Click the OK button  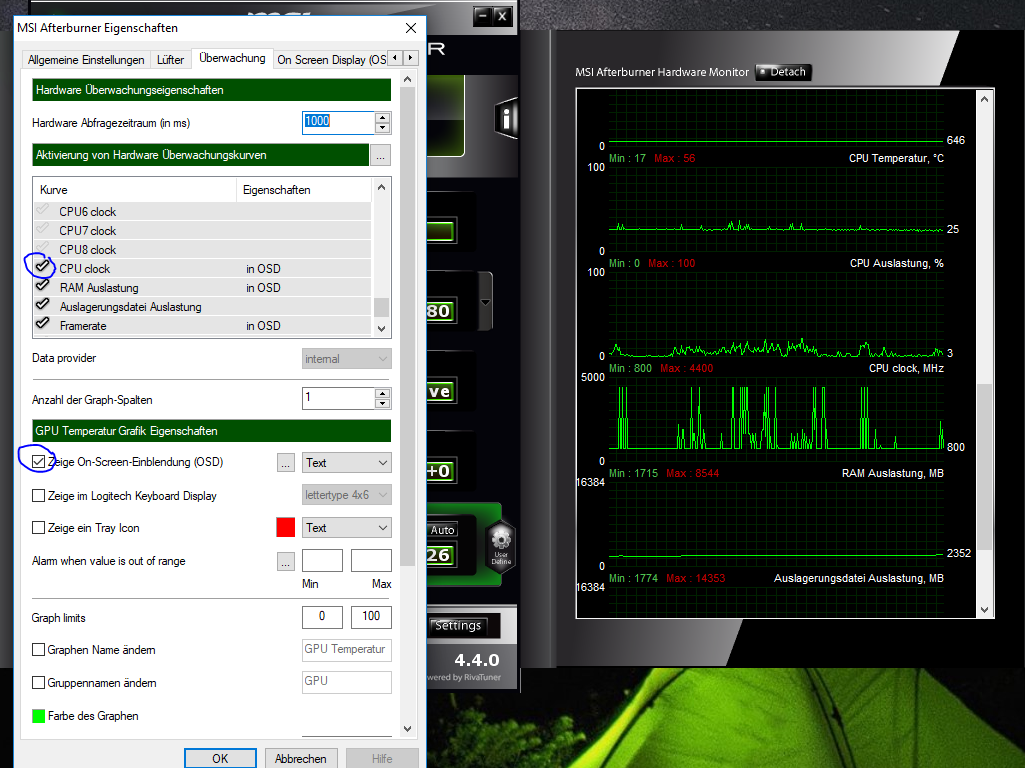(x=220, y=758)
